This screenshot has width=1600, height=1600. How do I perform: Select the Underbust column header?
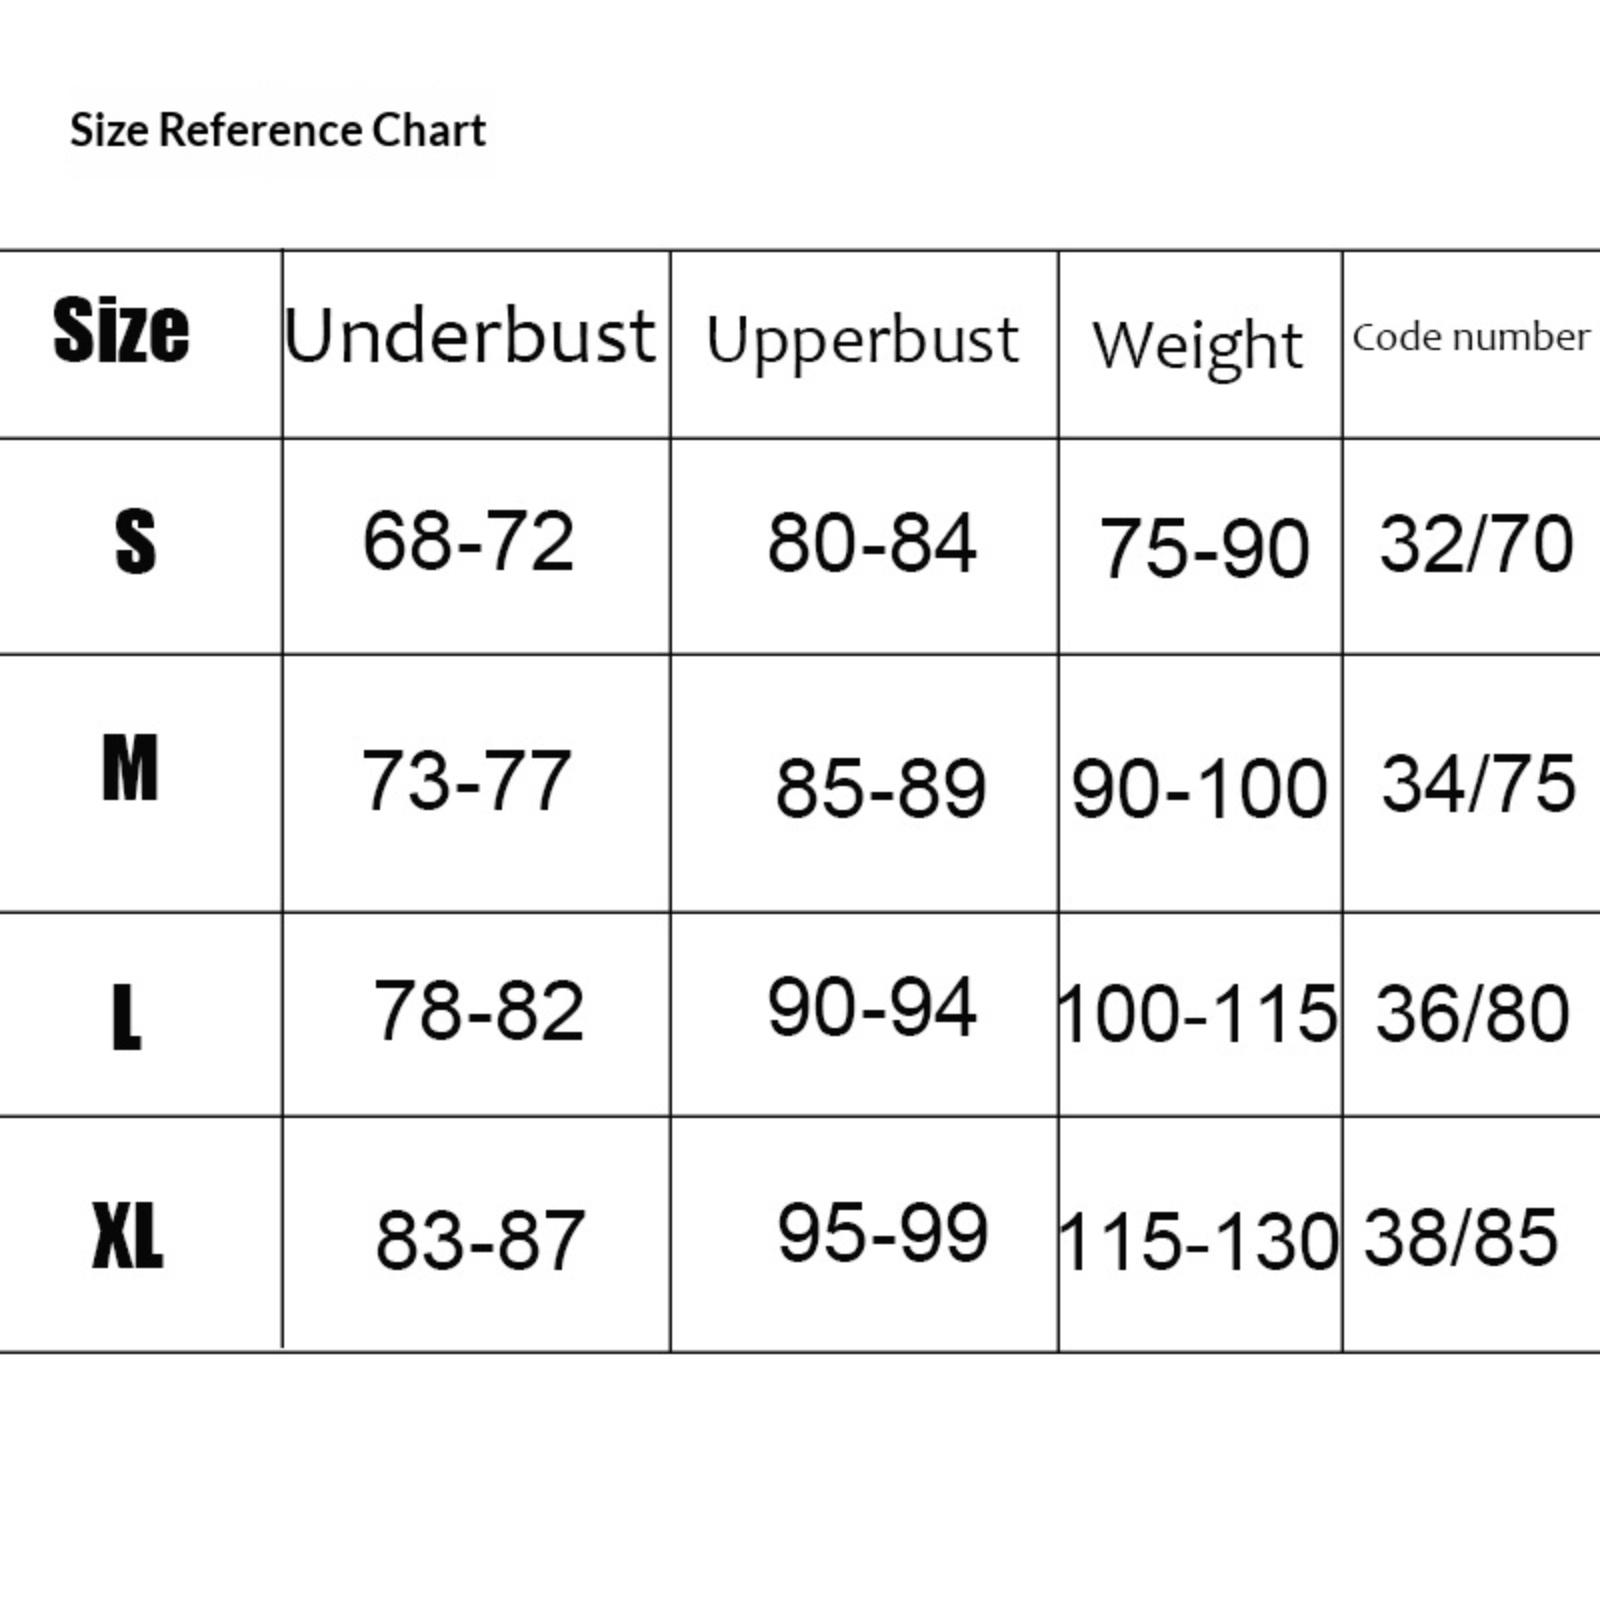click(469, 335)
